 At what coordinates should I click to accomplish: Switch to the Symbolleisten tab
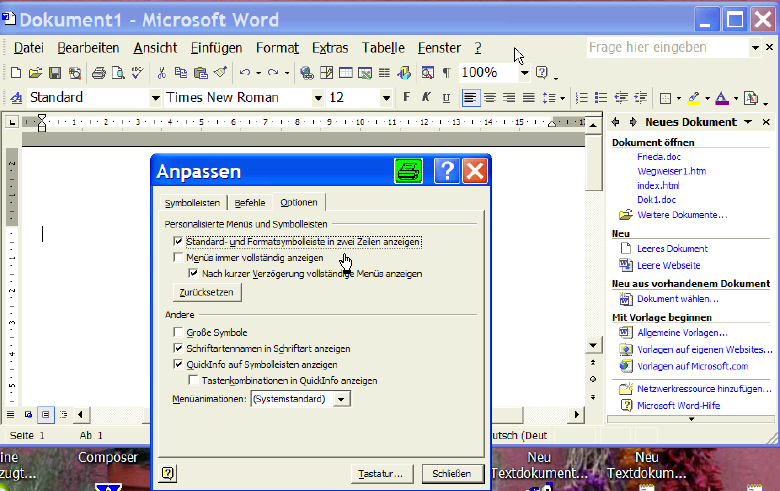pos(190,203)
